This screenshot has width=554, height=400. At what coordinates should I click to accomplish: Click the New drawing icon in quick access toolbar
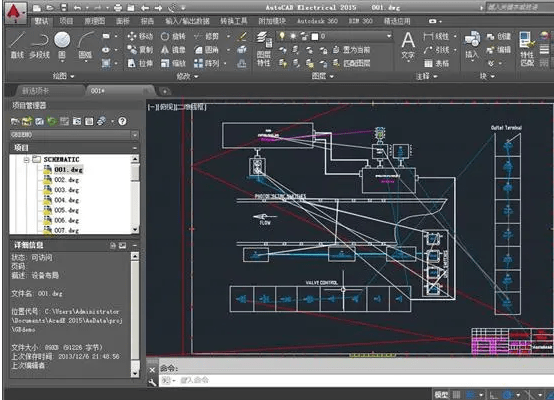pos(37,7)
